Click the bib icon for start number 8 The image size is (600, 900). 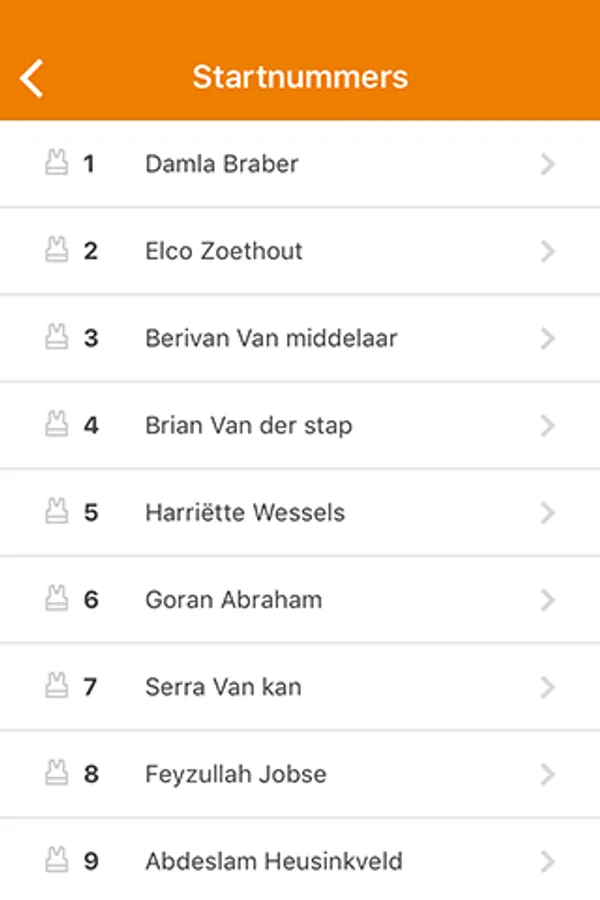click(x=57, y=773)
